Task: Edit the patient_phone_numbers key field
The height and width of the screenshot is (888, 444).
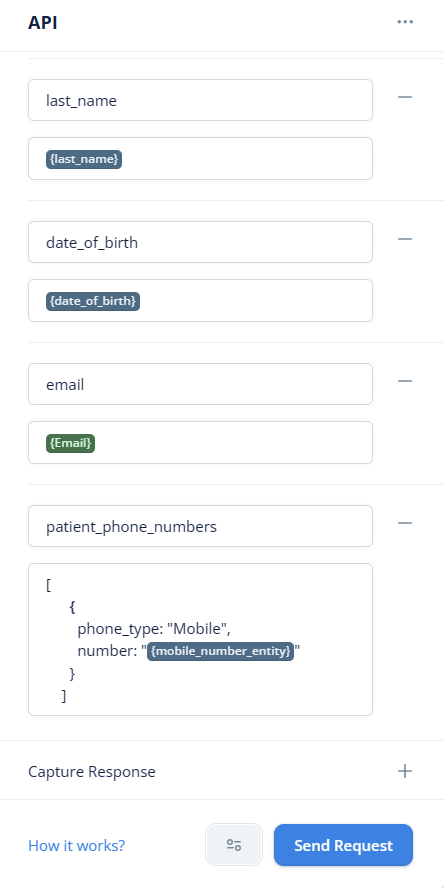Action: pos(200,527)
